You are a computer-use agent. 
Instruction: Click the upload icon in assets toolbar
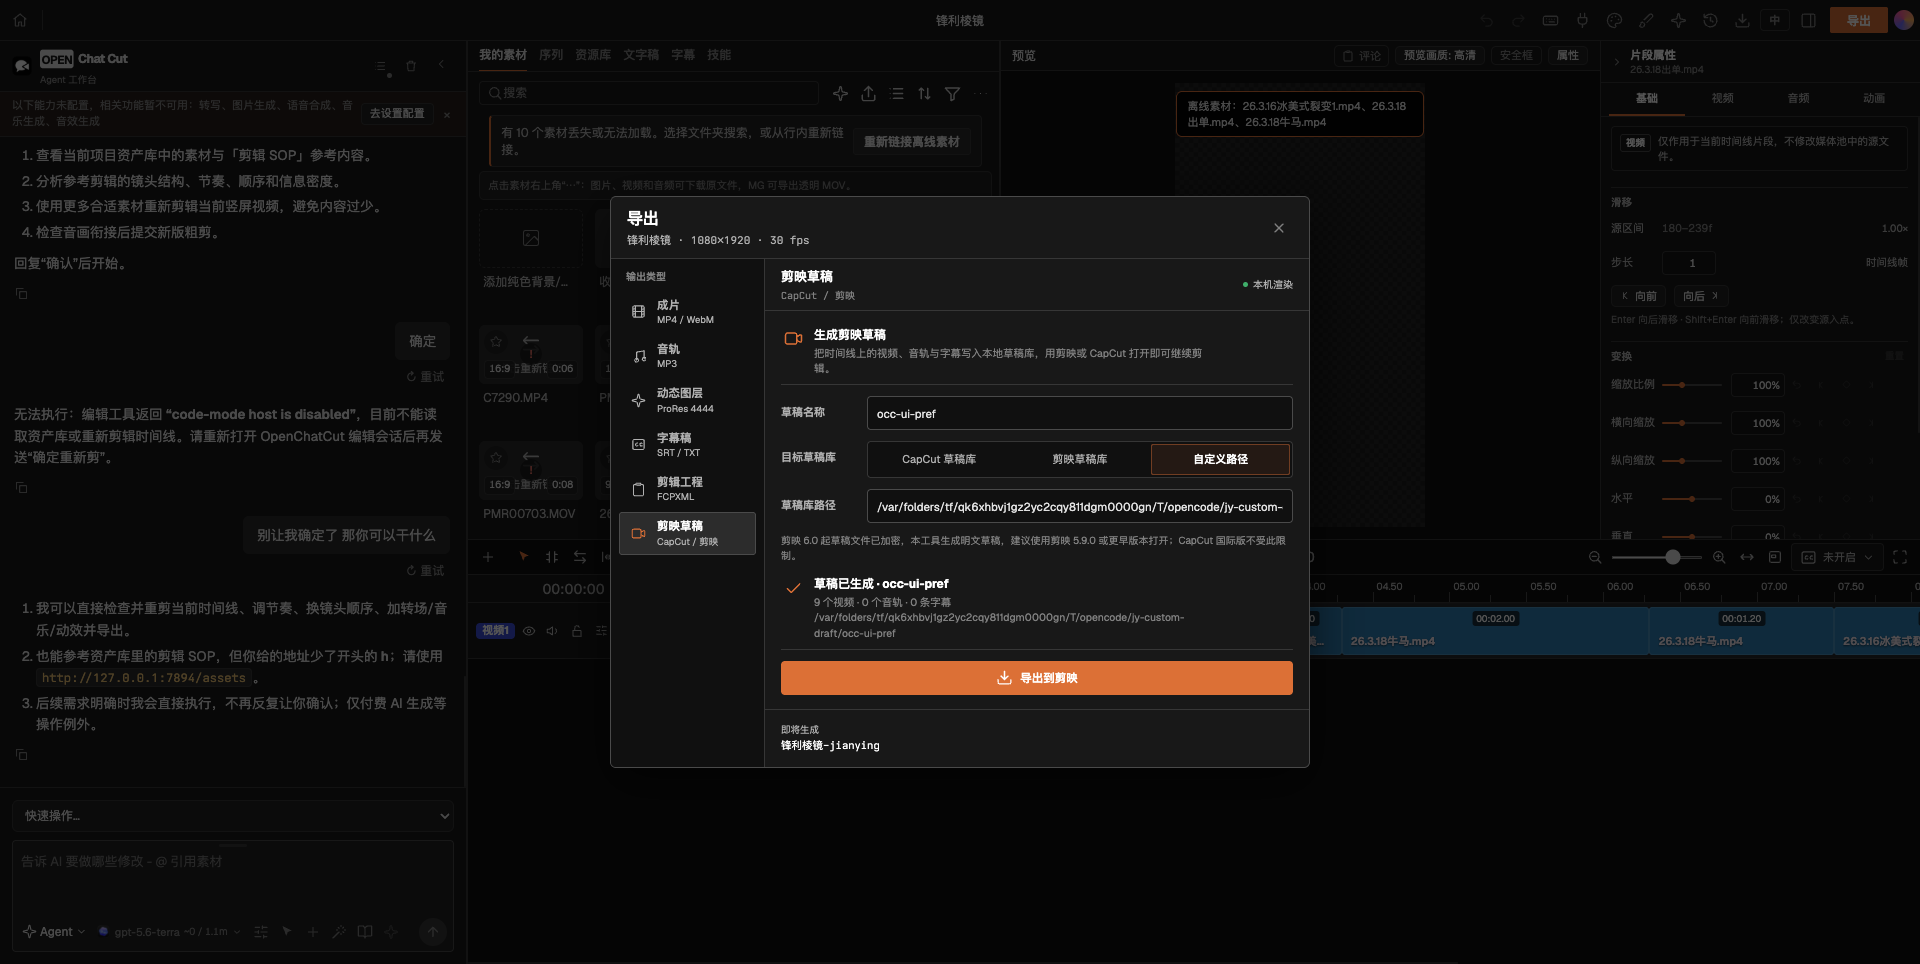click(869, 93)
